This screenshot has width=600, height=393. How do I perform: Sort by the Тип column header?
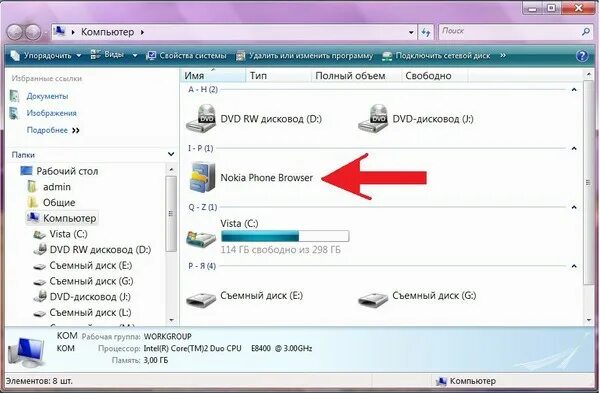coord(278,76)
